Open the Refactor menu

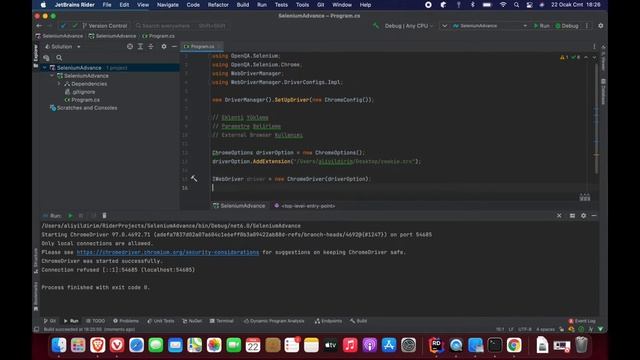coord(218,5)
